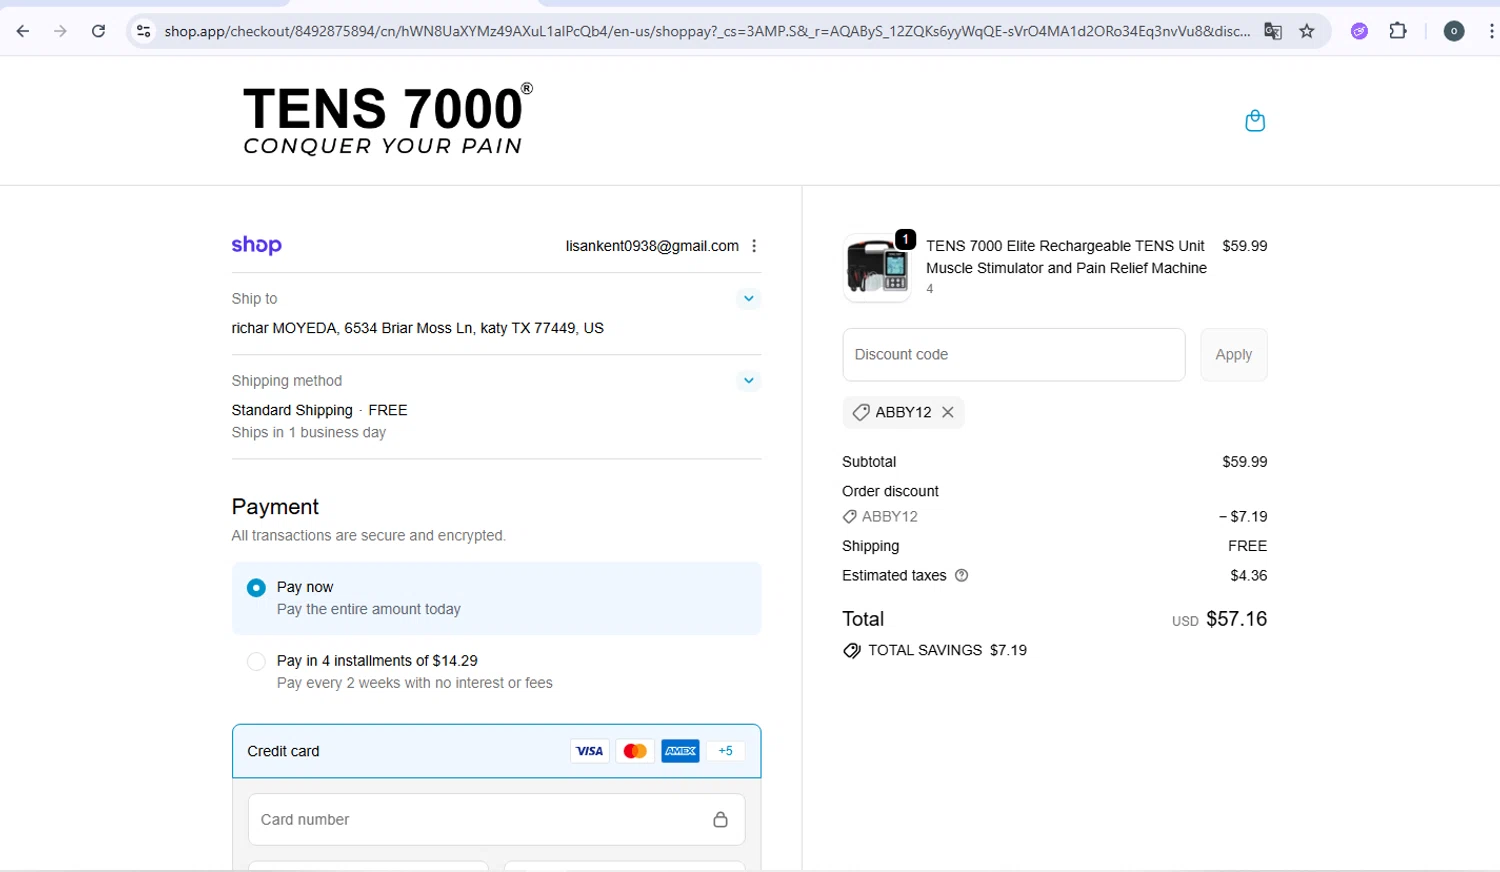This screenshot has height=872, width=1500.
Task: Open account options next to the email
Action: point(754,246)
